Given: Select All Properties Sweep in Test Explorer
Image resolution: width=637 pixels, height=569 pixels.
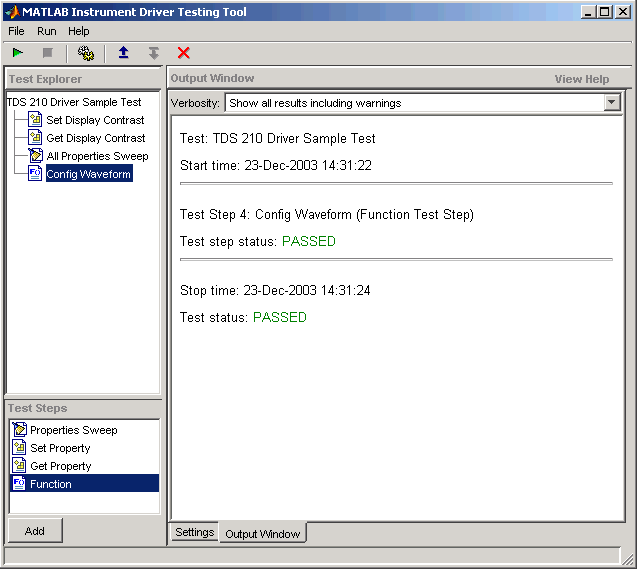Looking at the screenshot, I should point(96,156).
